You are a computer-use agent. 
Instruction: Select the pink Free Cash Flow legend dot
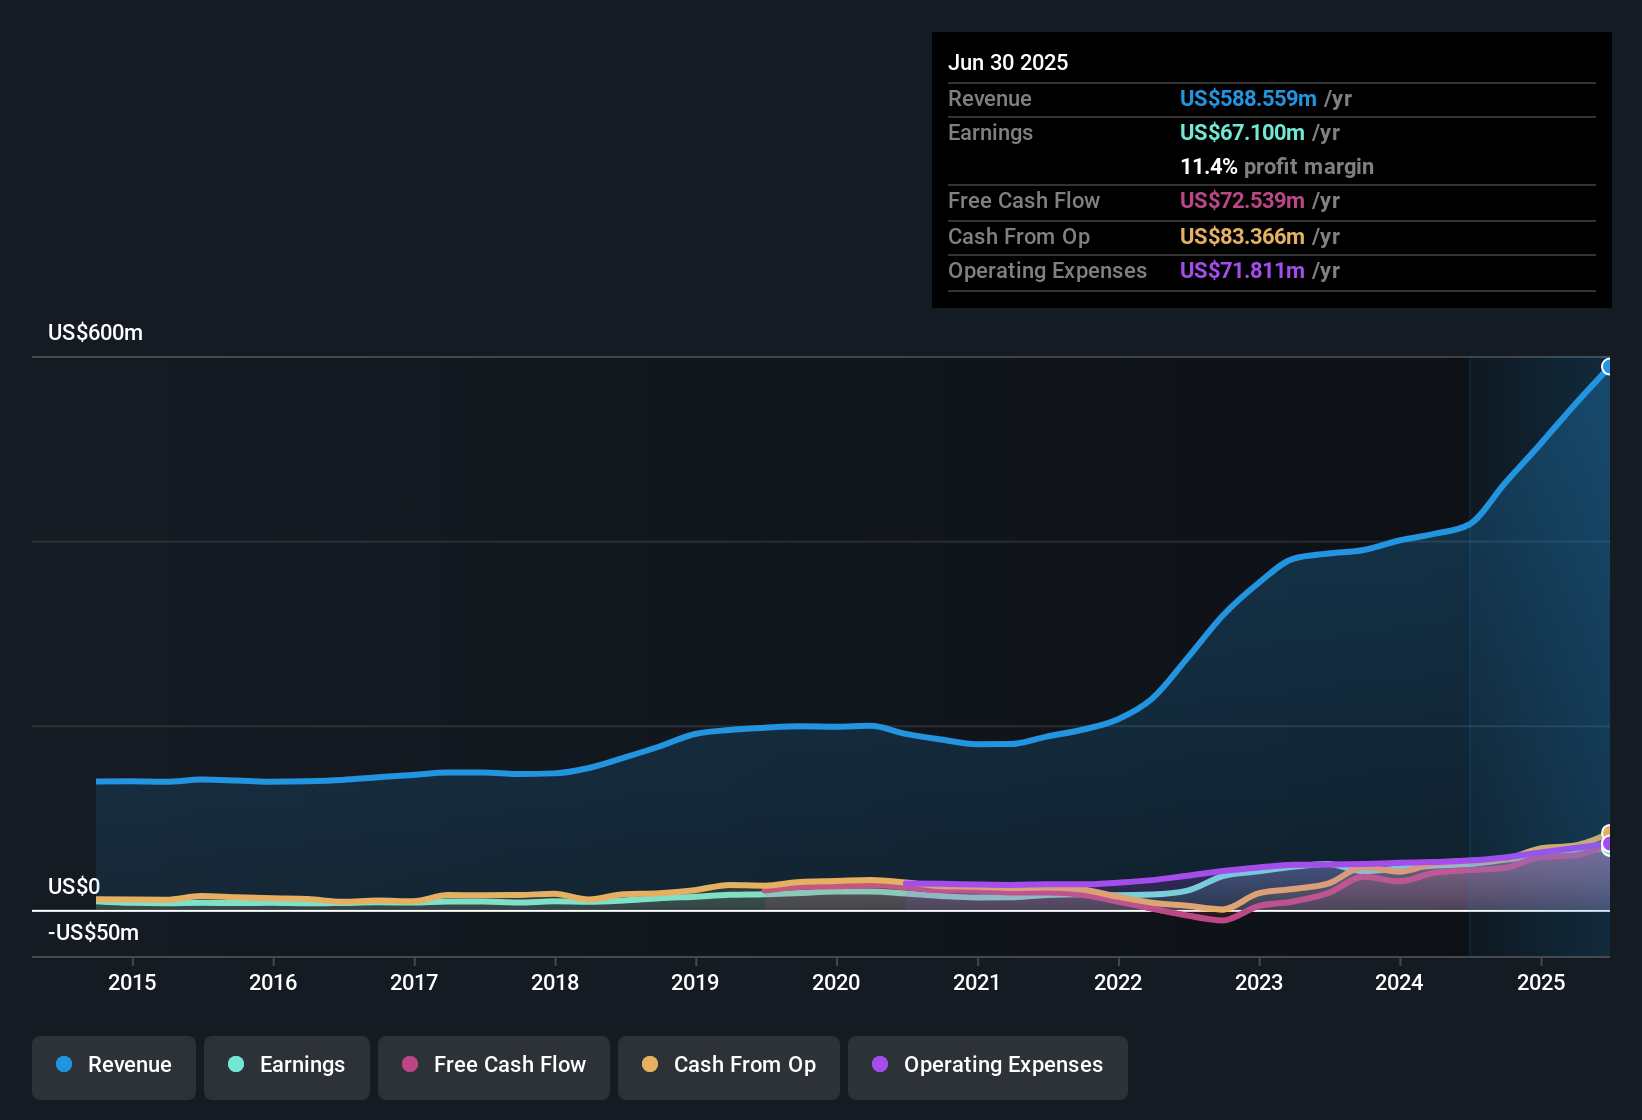click(409, 1065)
